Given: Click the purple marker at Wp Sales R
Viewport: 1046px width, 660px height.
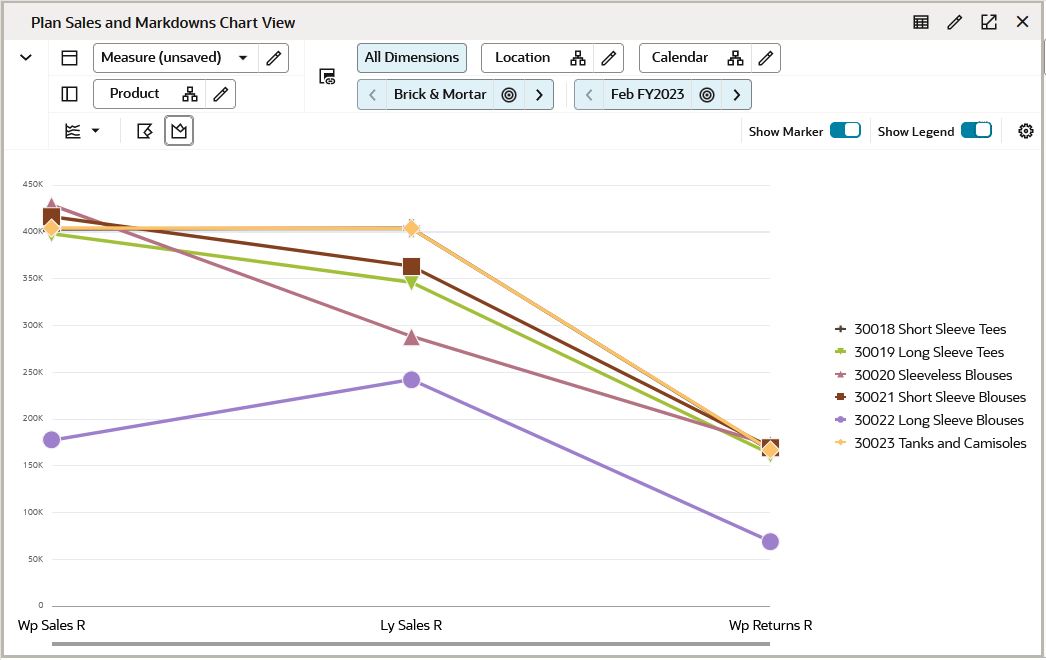Looking at the screenshot, I should click(51, 440).
